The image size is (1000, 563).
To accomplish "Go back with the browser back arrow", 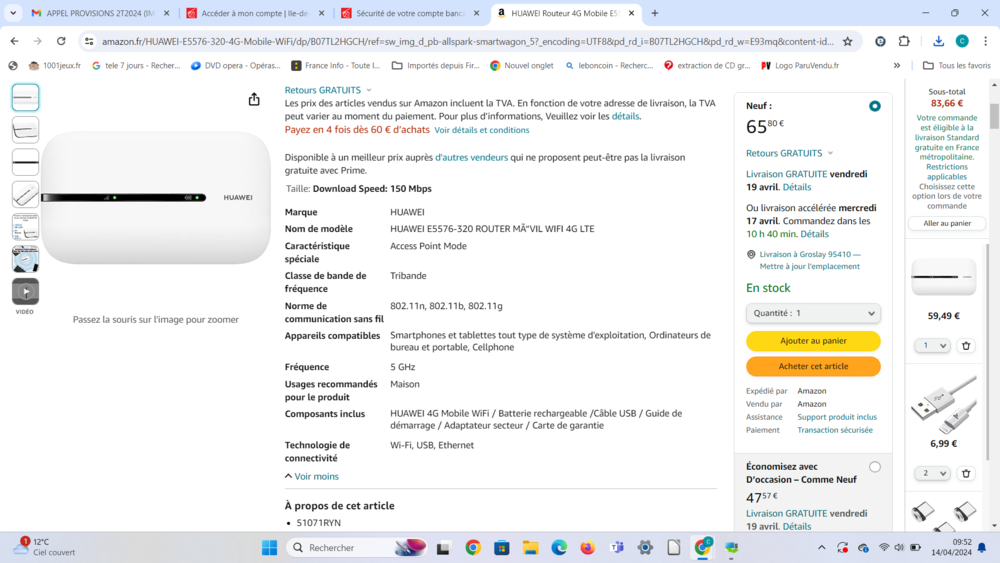I will 14,41.
